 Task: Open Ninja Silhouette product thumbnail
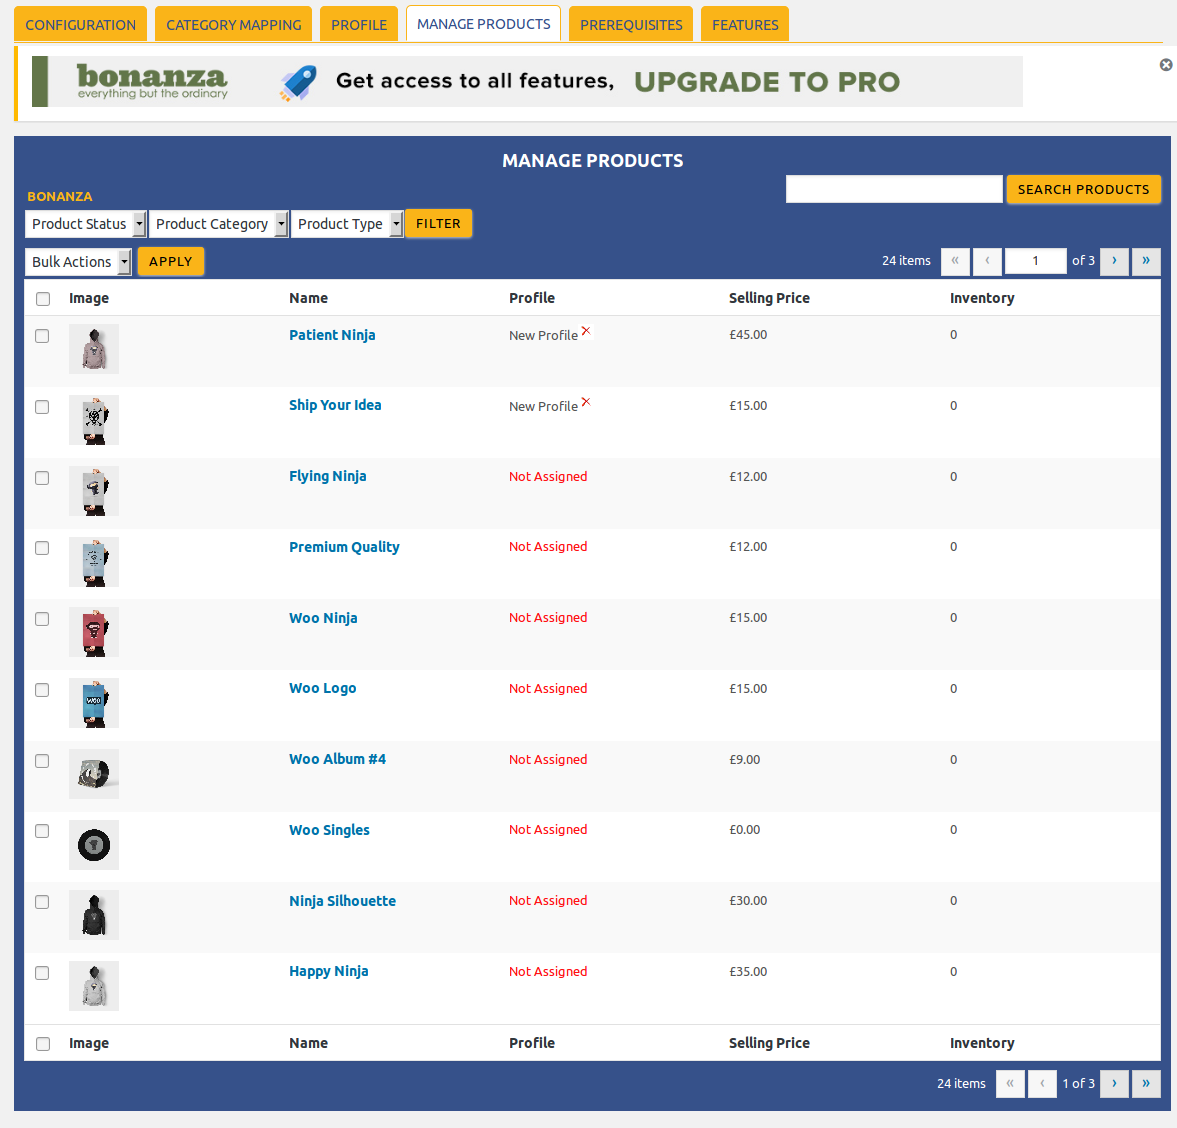point(94,915)
